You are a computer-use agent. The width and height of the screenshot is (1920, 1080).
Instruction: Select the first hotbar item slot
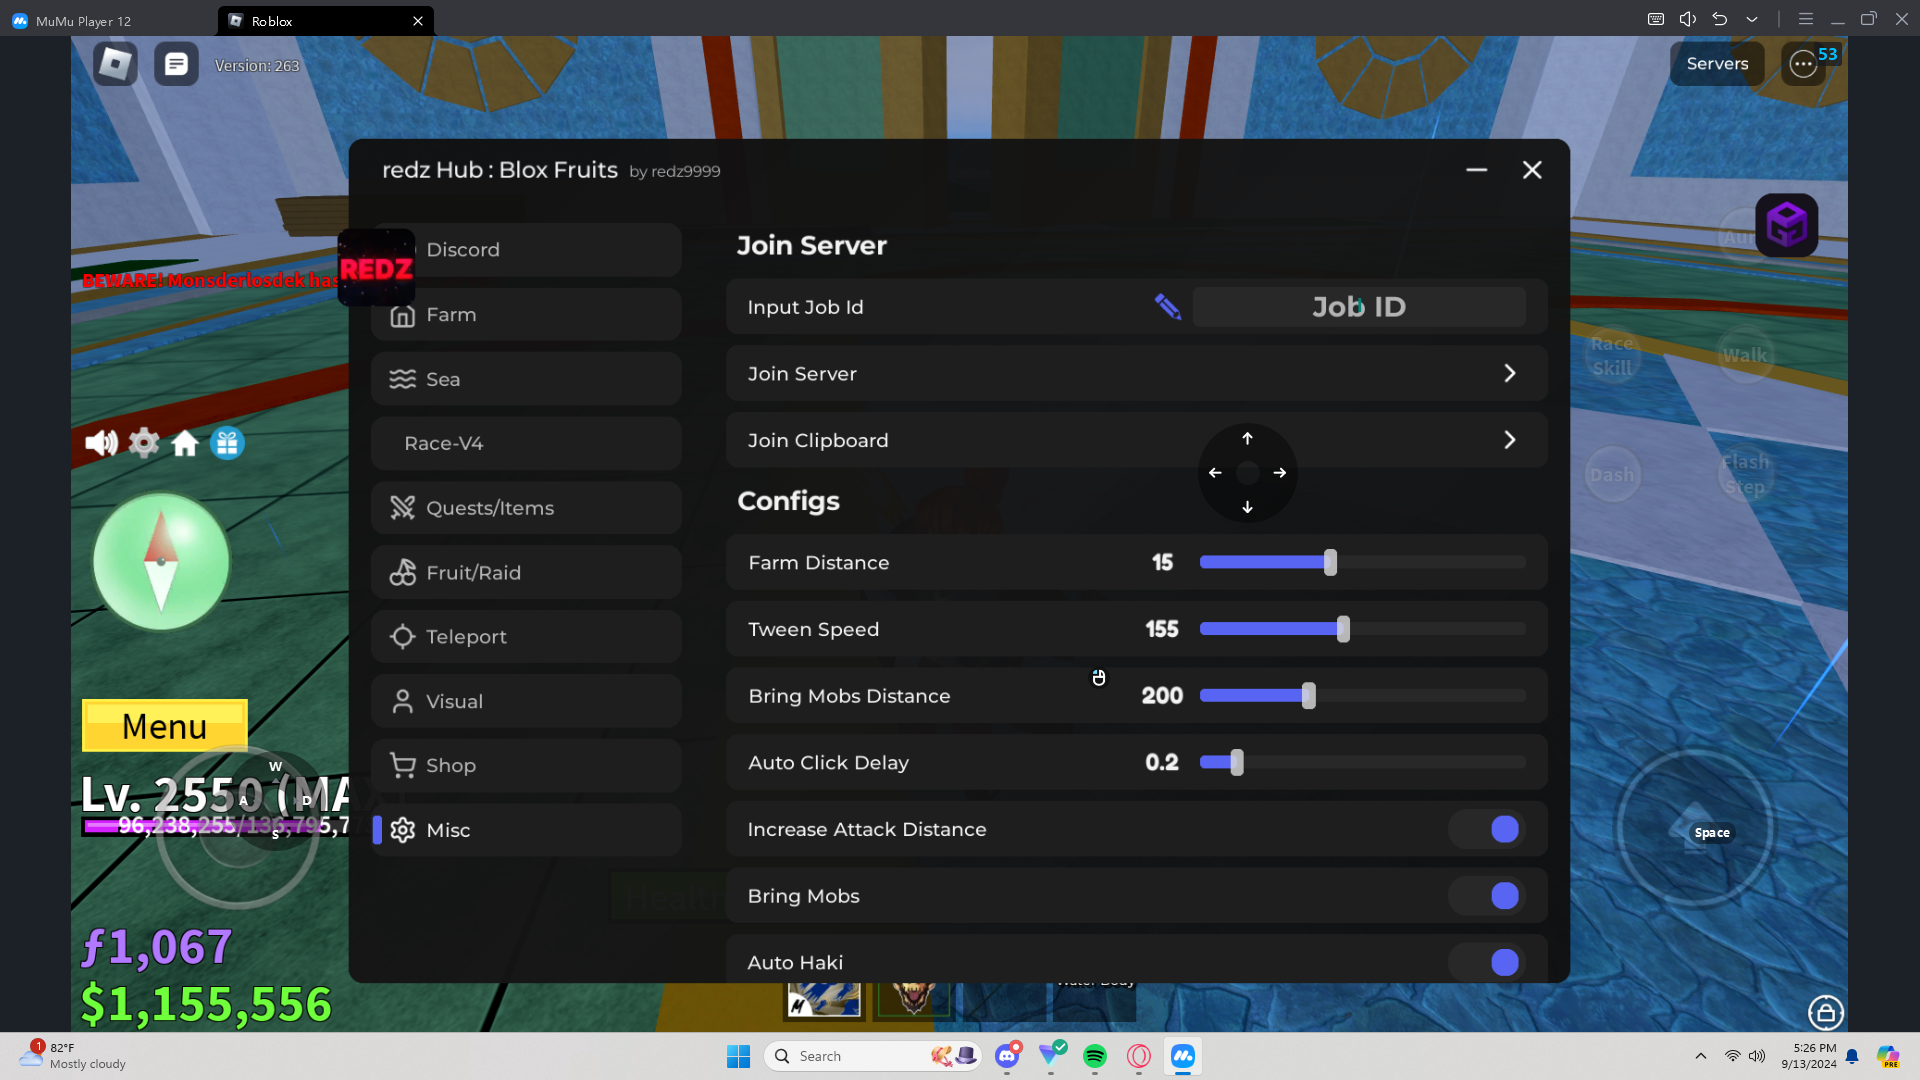pos(824,1000)
